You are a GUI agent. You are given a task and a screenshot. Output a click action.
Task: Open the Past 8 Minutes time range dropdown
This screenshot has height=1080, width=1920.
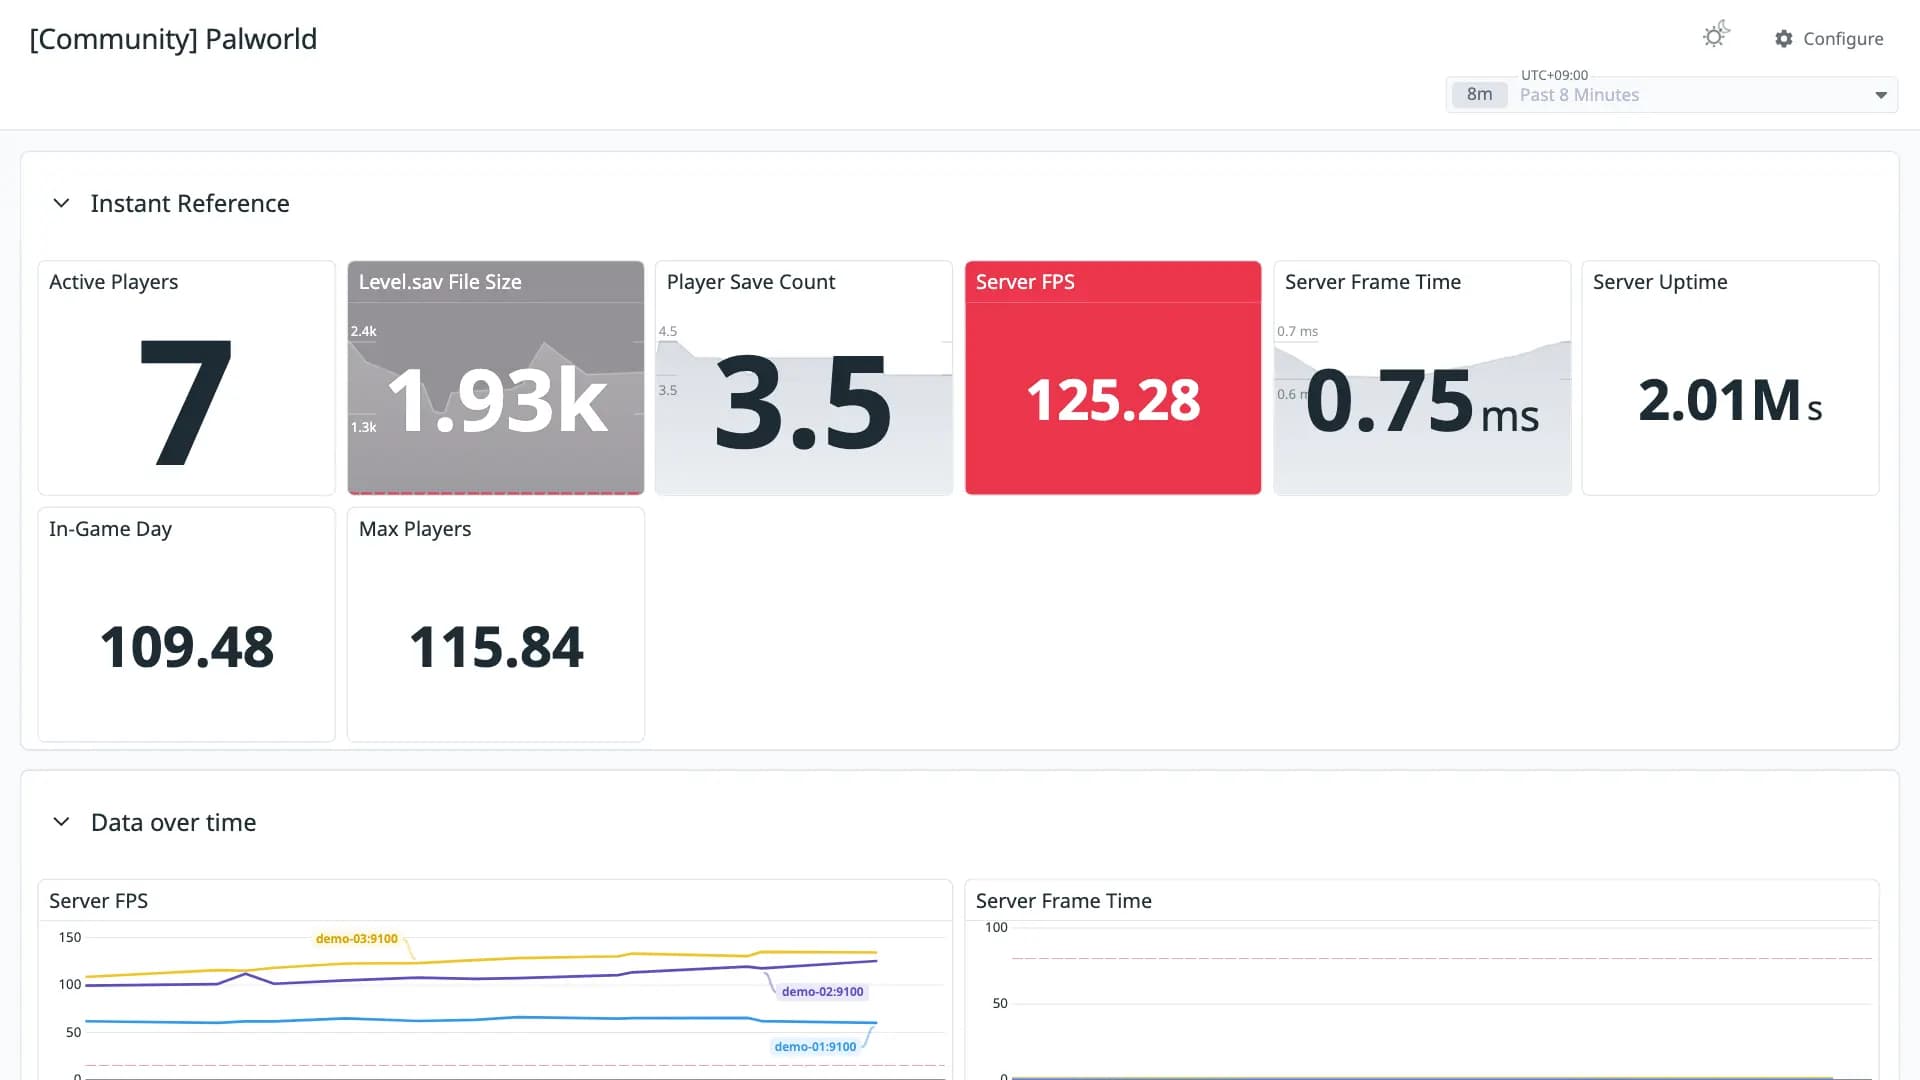point(1671,95)
